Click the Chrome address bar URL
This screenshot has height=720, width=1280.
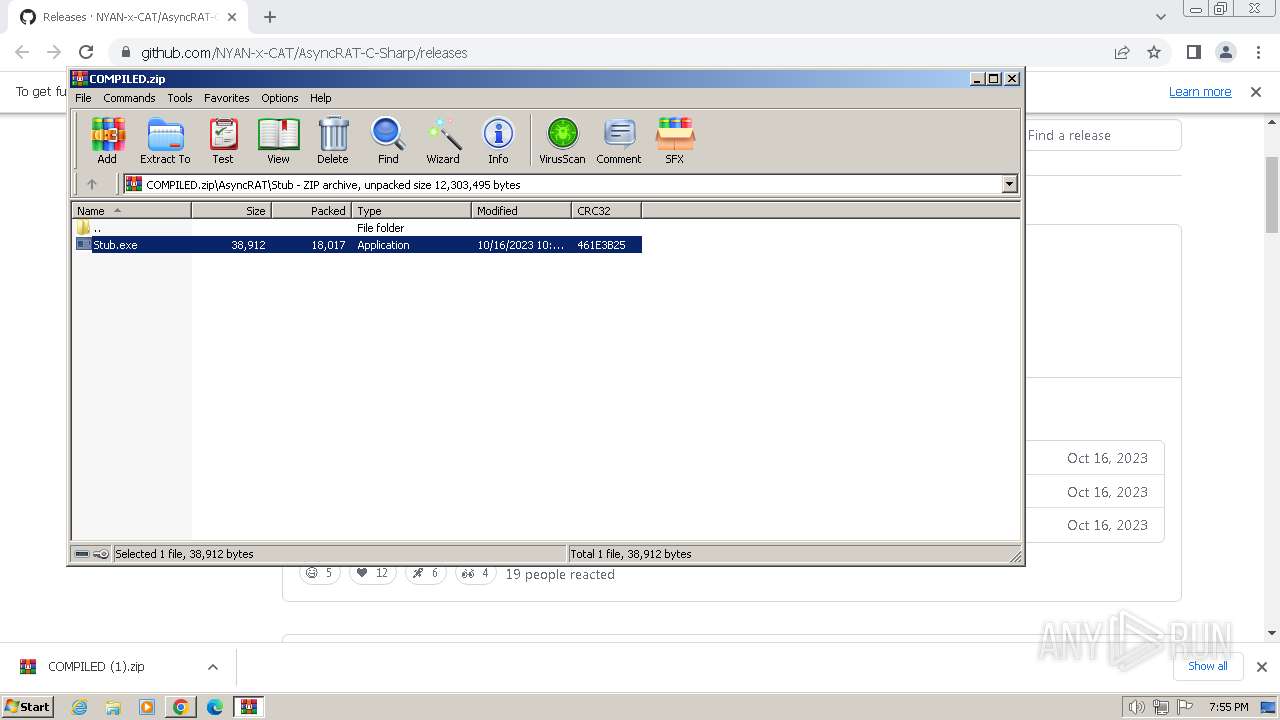click(x=304, y=52)
